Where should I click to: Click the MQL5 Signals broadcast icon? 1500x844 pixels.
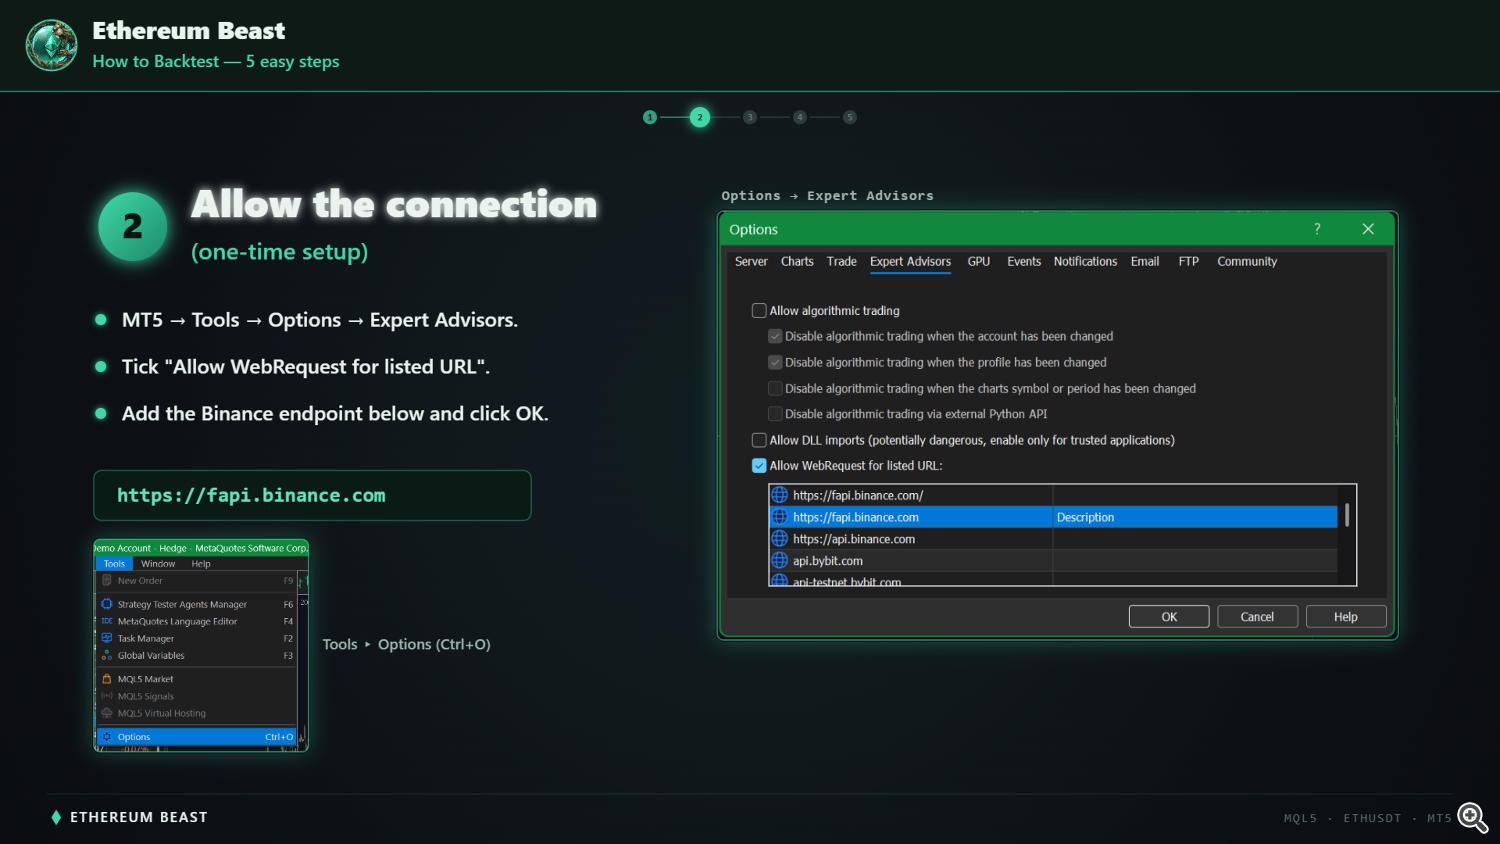coord(107,696)
